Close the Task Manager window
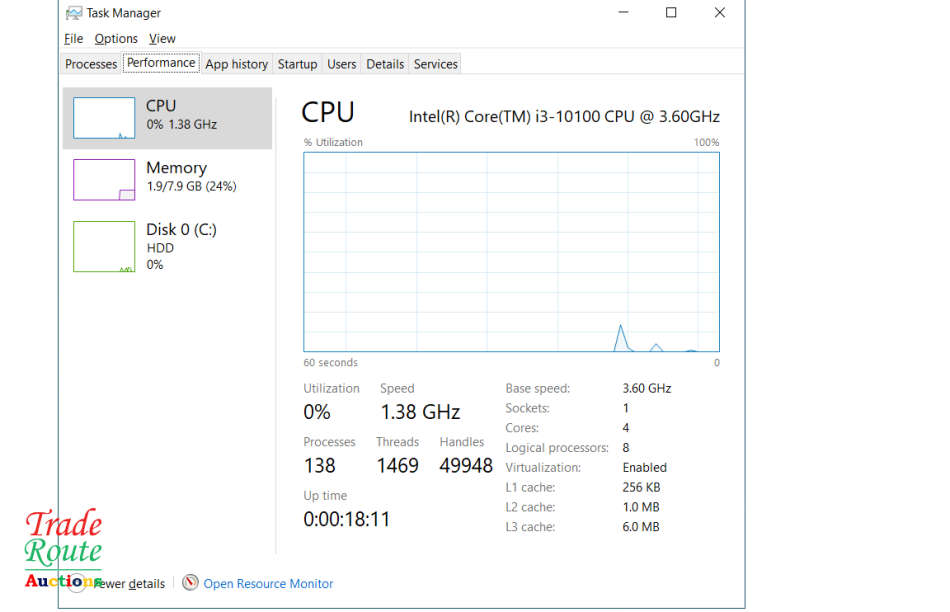950x612 pixels. coord(720,13)
